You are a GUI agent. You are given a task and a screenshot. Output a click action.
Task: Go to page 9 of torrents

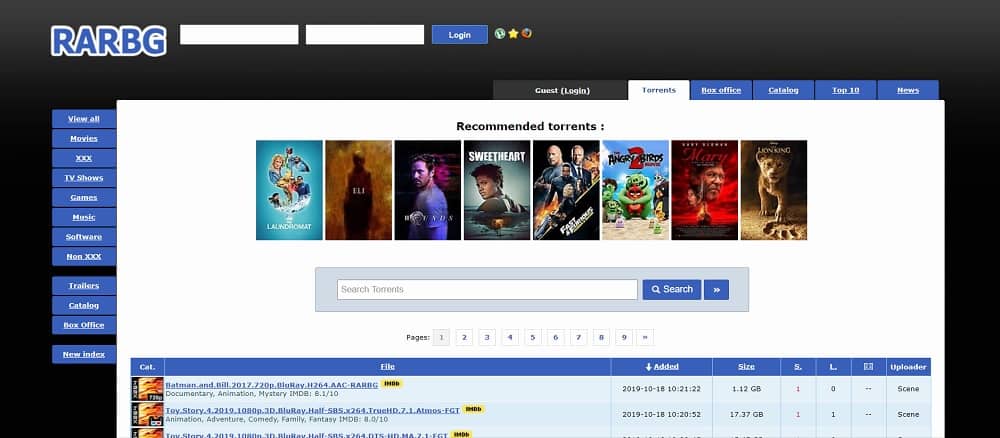[x=624, y=337]
